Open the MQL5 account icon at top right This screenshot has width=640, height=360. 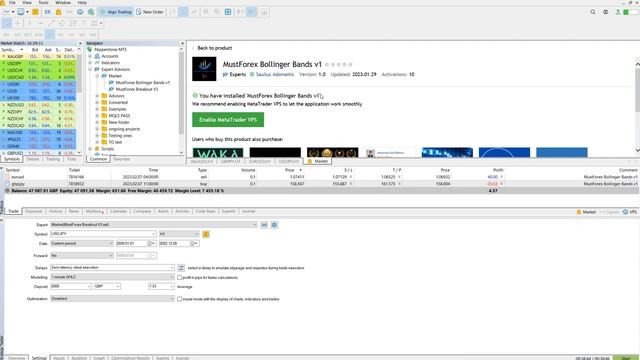click(605, 12)
